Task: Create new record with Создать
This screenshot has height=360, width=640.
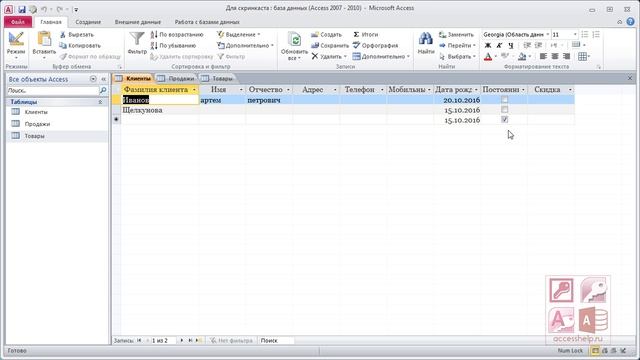Action: click(327, 35)
